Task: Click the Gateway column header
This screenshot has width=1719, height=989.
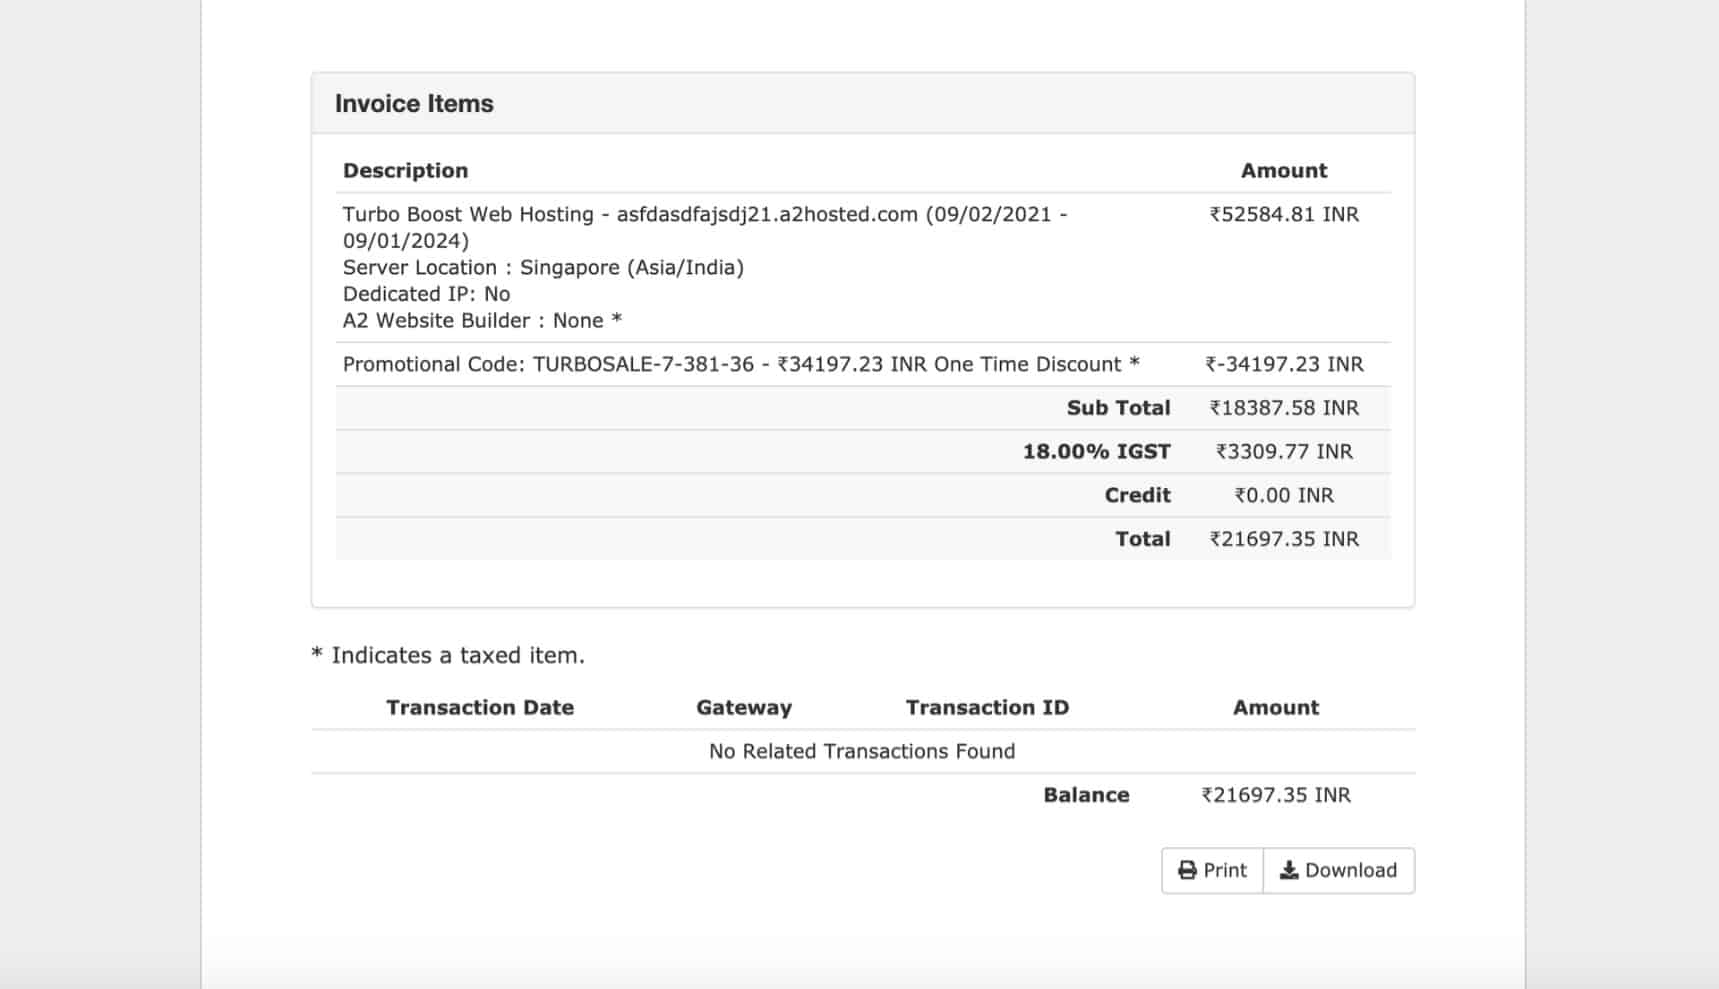Action: pyautogui.click(x=744, y=707)
